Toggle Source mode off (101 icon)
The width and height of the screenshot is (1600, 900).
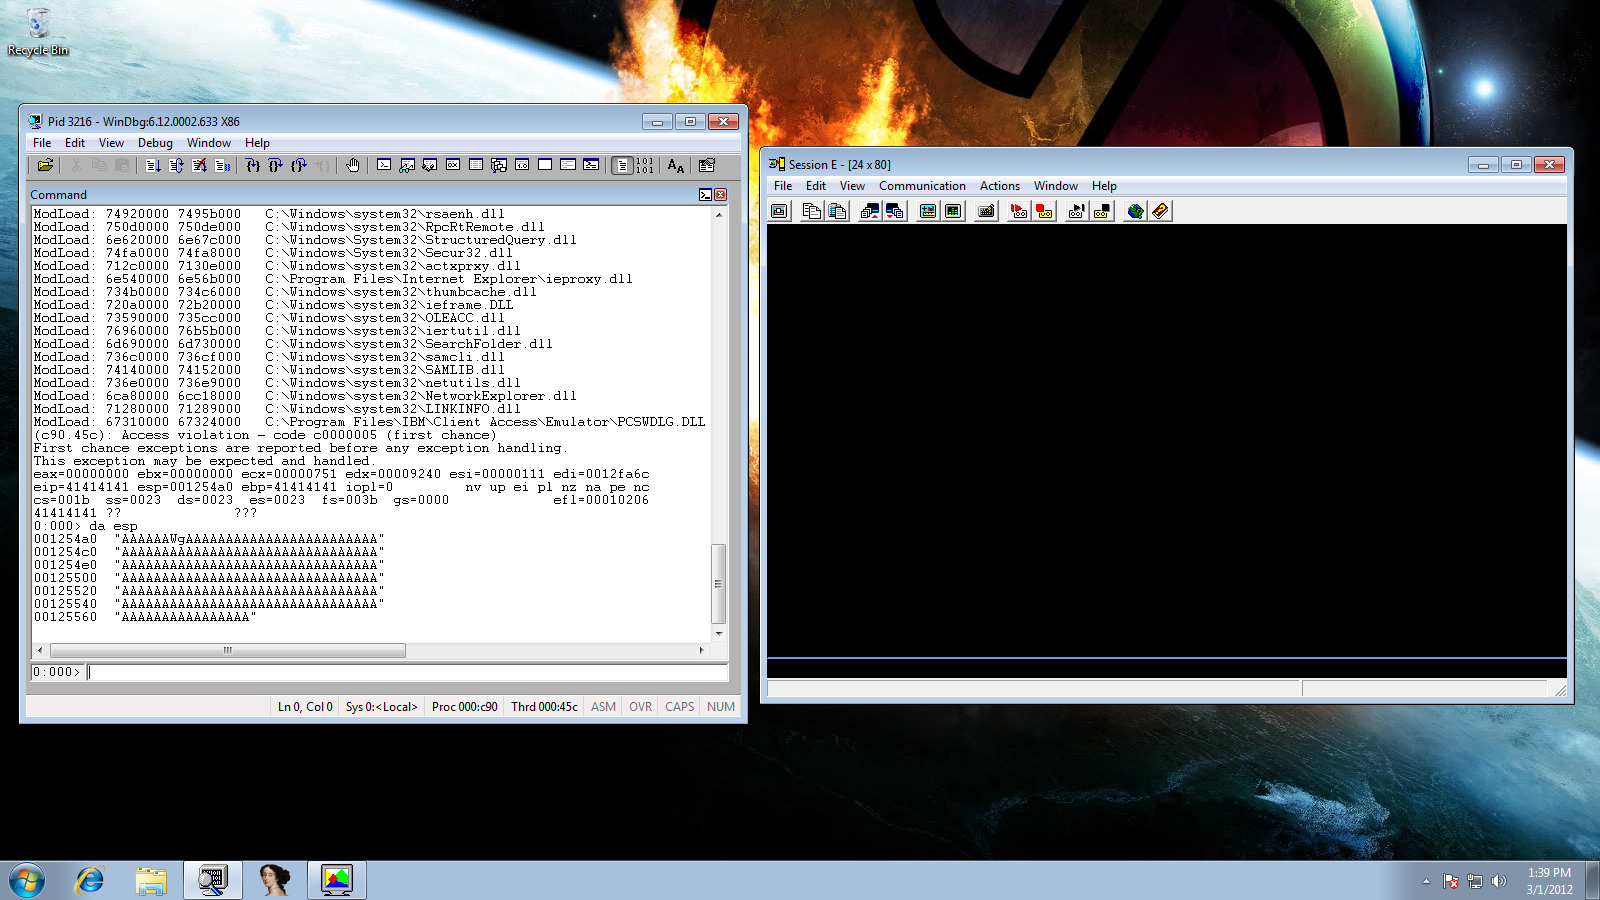click(x=645, y=166)
